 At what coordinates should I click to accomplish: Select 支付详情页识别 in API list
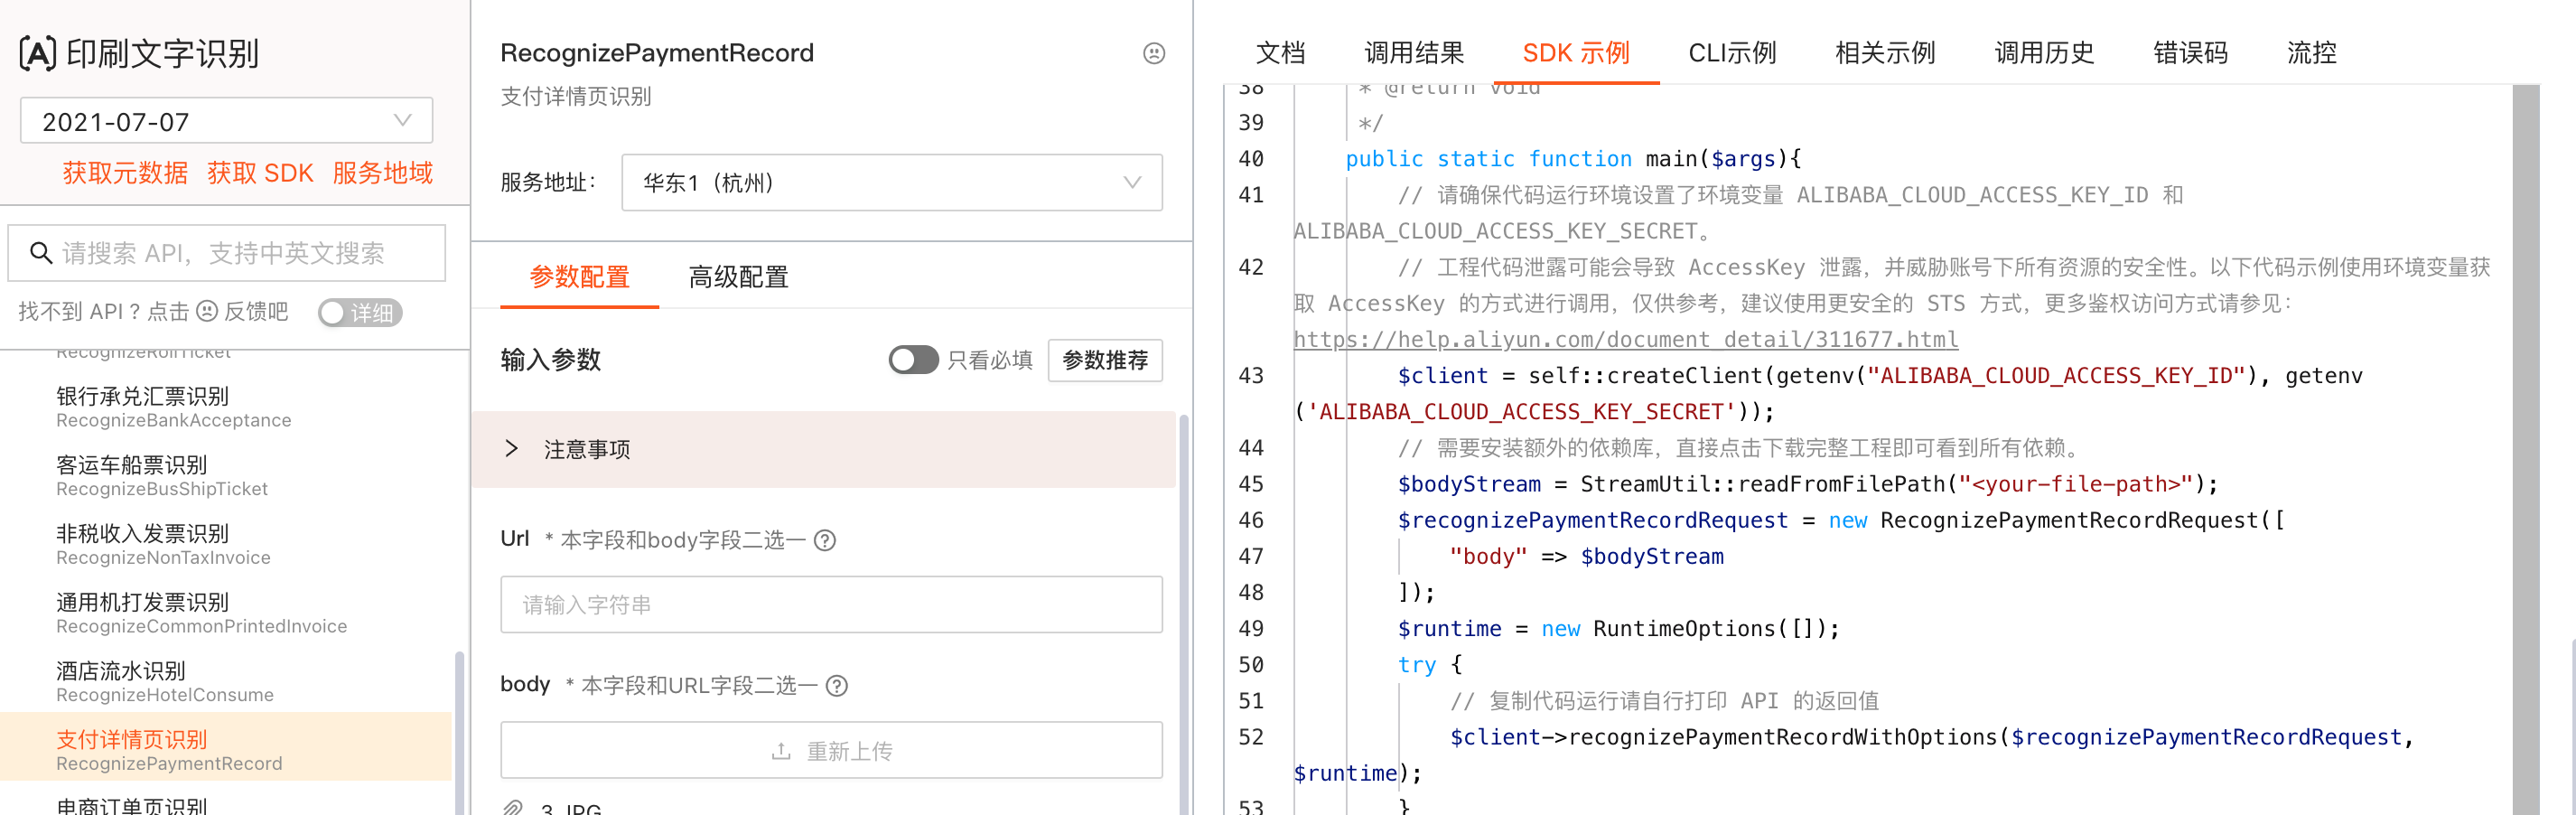pos(226,747)
